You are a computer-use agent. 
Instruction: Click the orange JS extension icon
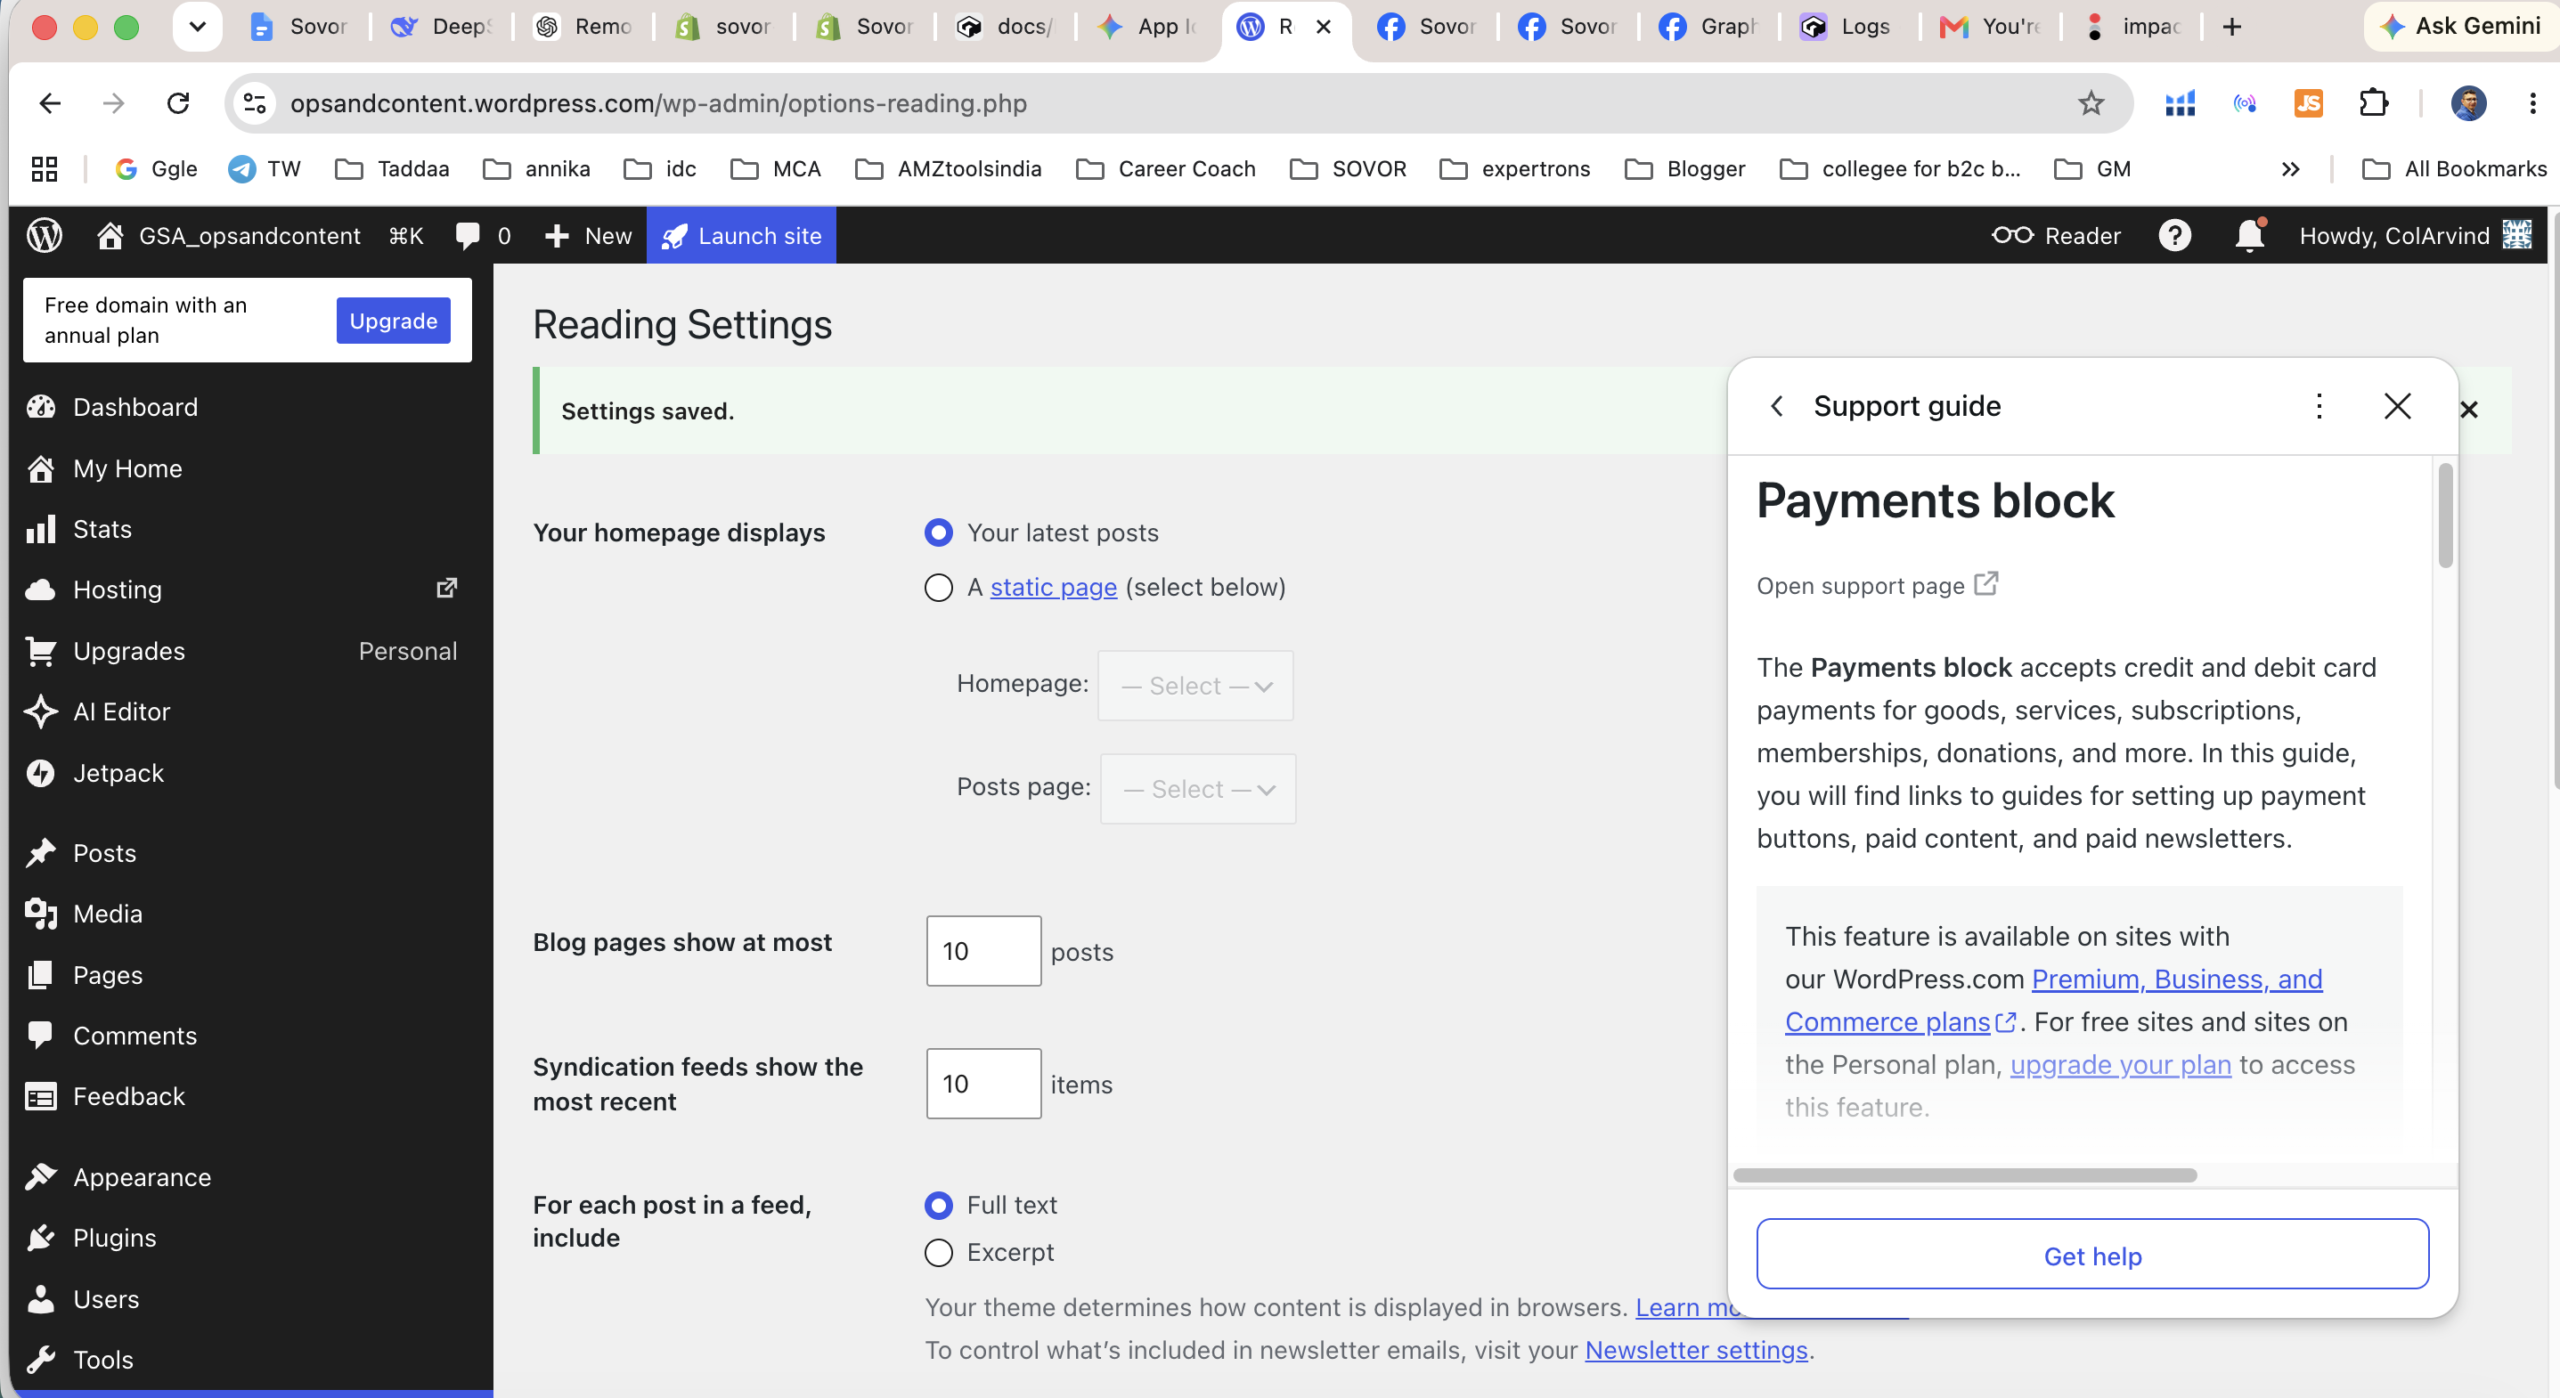click(x=2308, y=103)
